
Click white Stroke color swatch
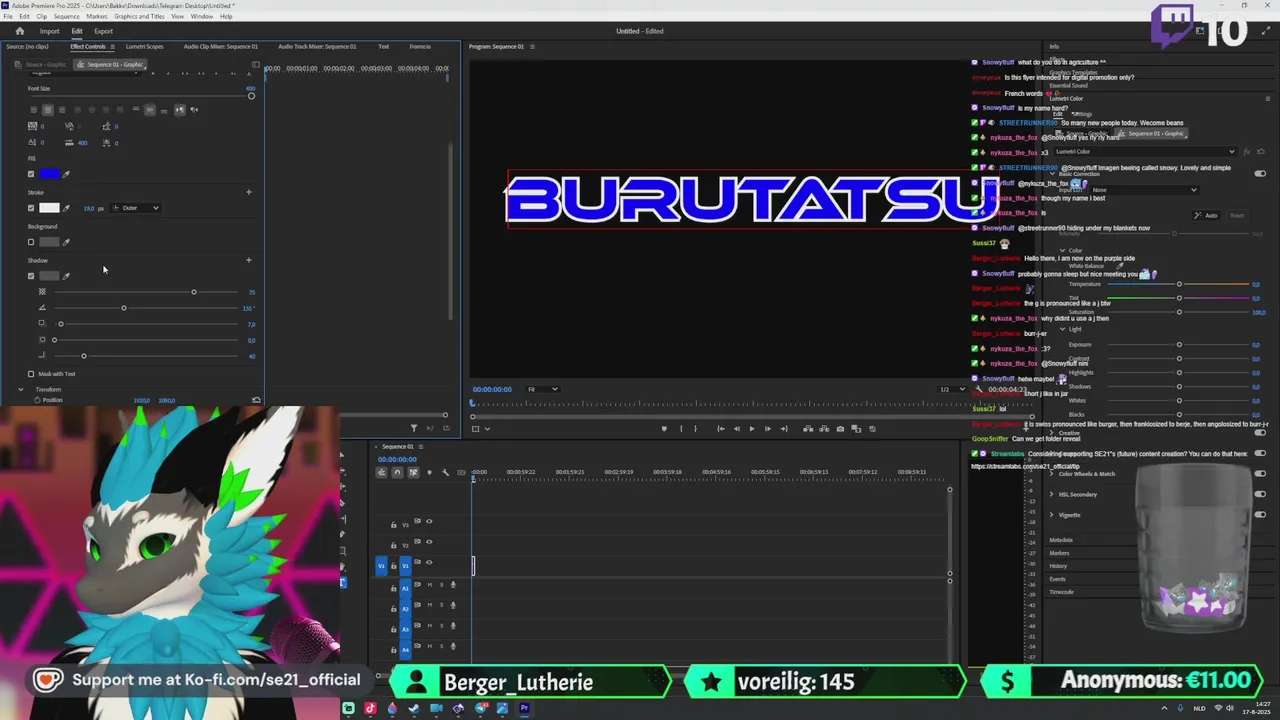[49, 208]
